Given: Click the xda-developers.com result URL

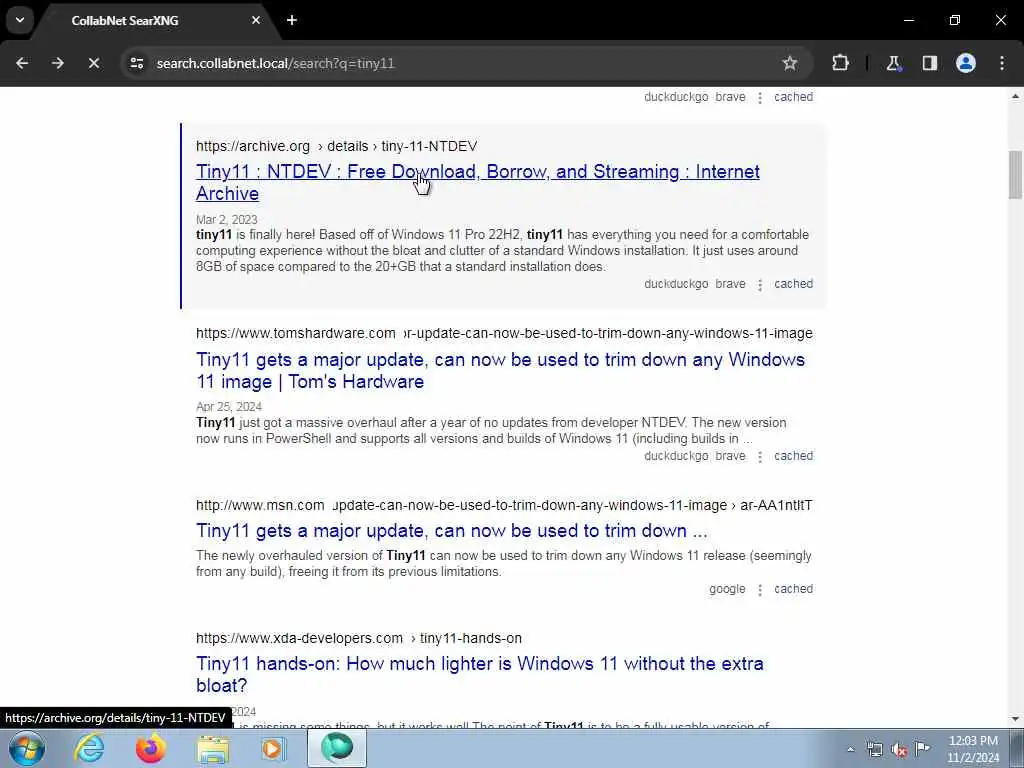Looking at the screenshot, I should 359,638.
